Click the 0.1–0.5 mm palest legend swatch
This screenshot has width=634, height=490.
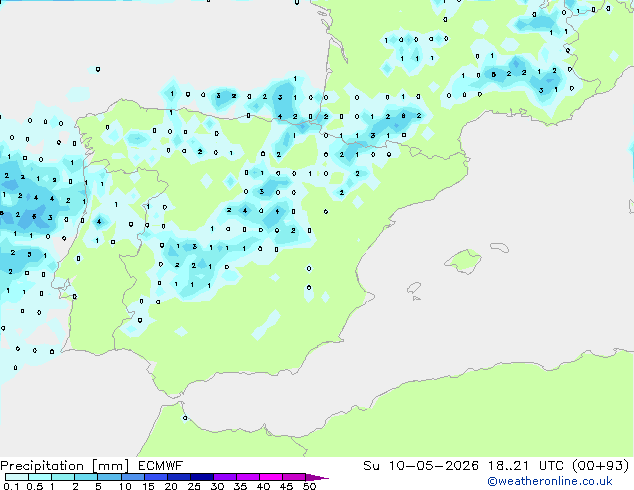pyautogui.click(x=17, y=477)
